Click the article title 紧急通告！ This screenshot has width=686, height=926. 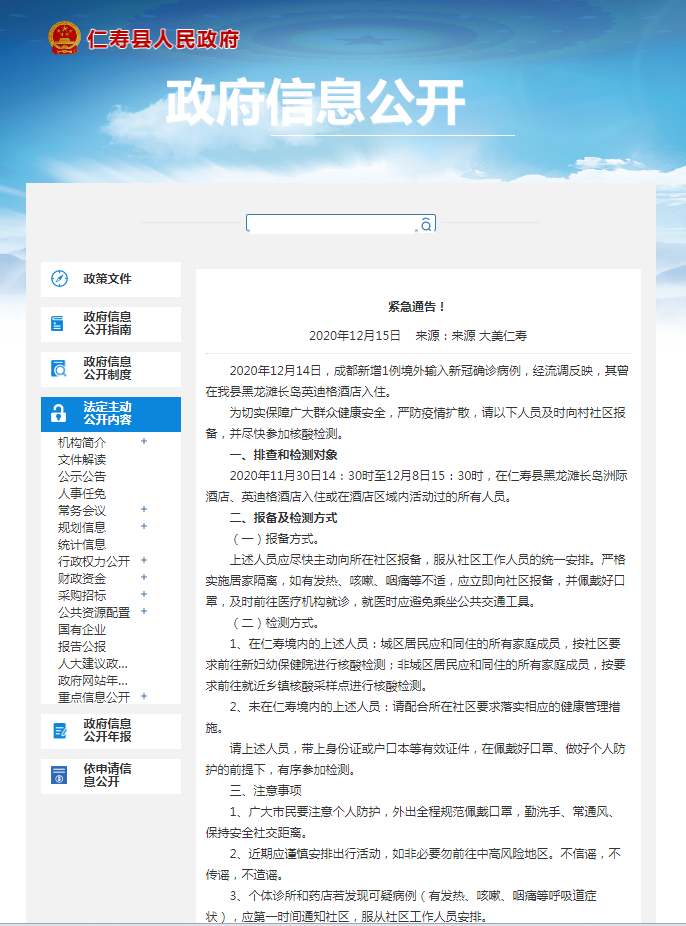coord(417,307)
